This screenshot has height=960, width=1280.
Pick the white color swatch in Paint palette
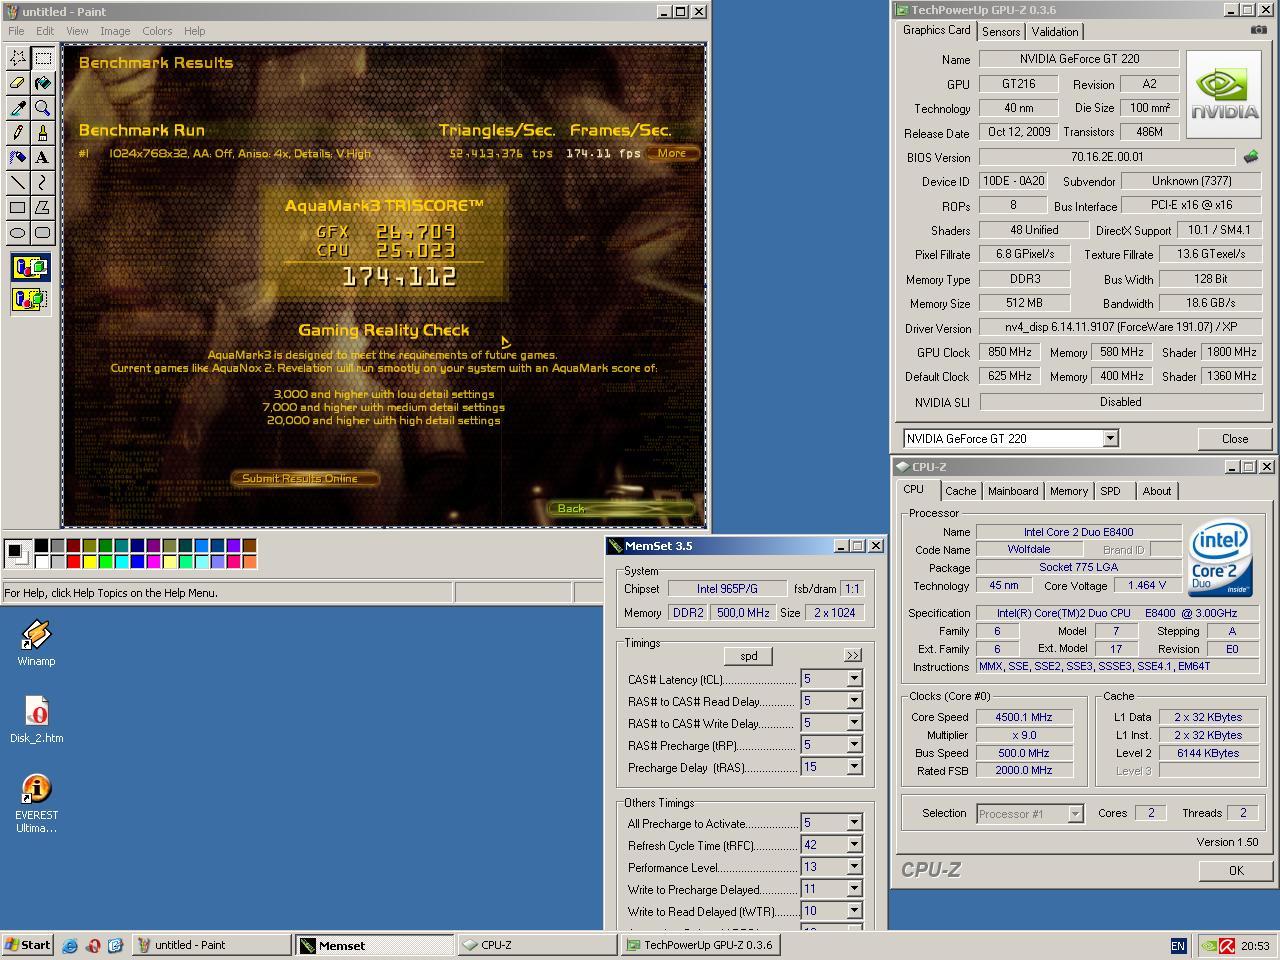(x=41, y=561)
